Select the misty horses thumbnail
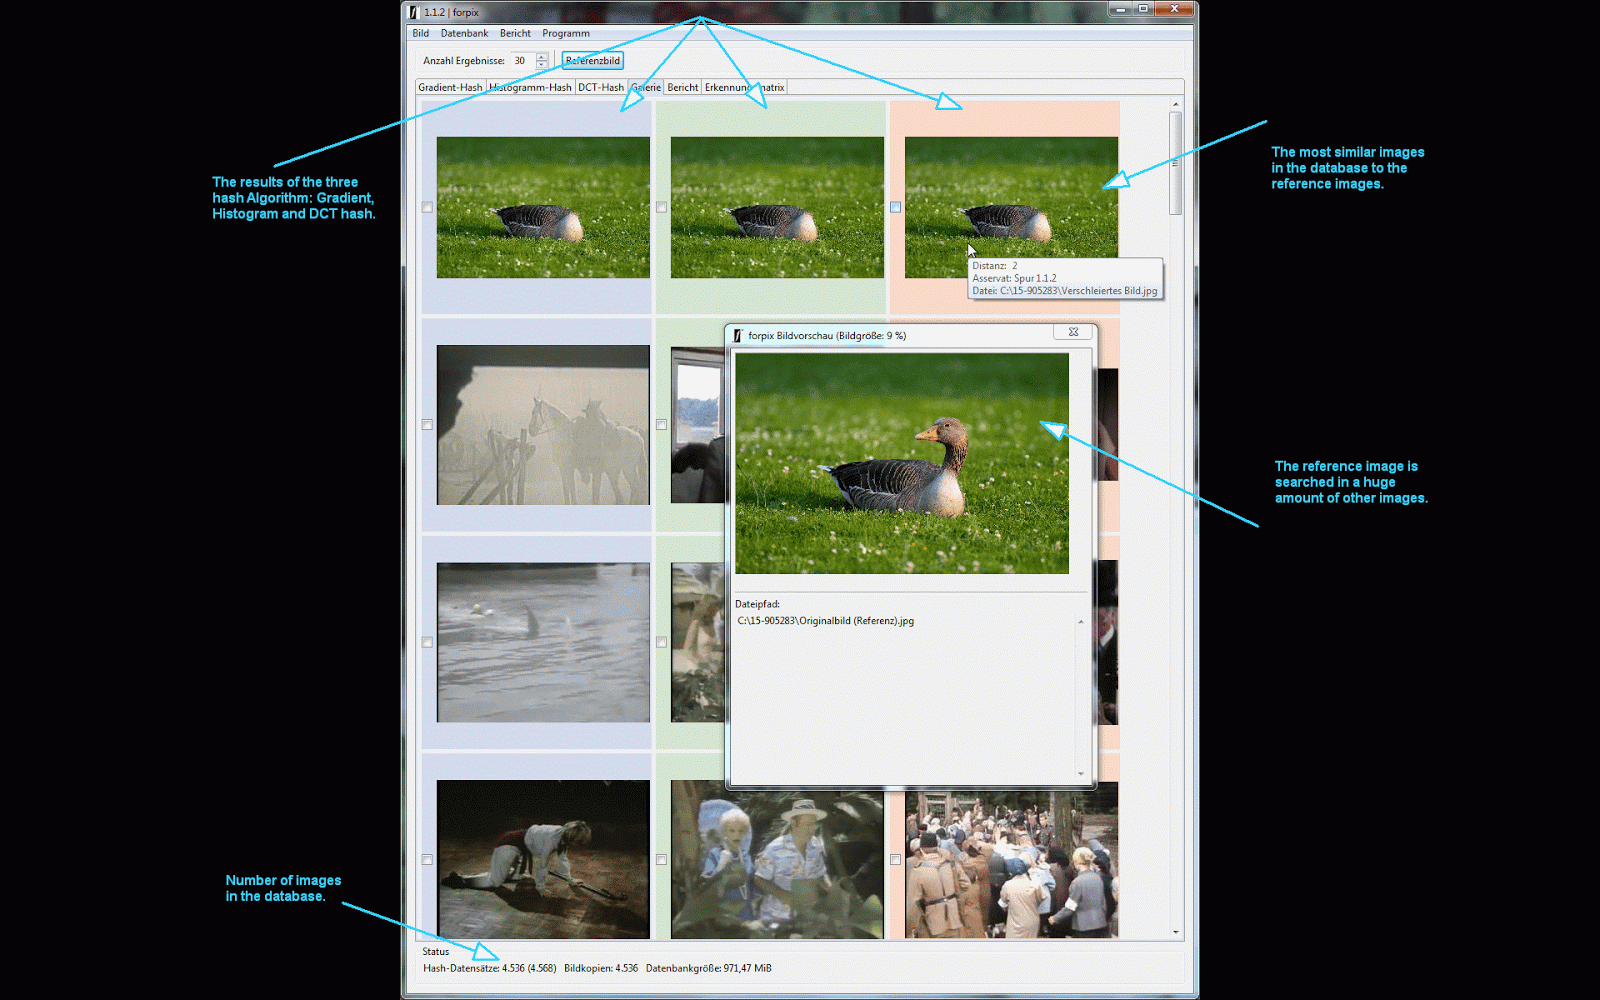The width and height of the screenshot is (1600, 1000). pyautogui.click(x=543, y=425)
